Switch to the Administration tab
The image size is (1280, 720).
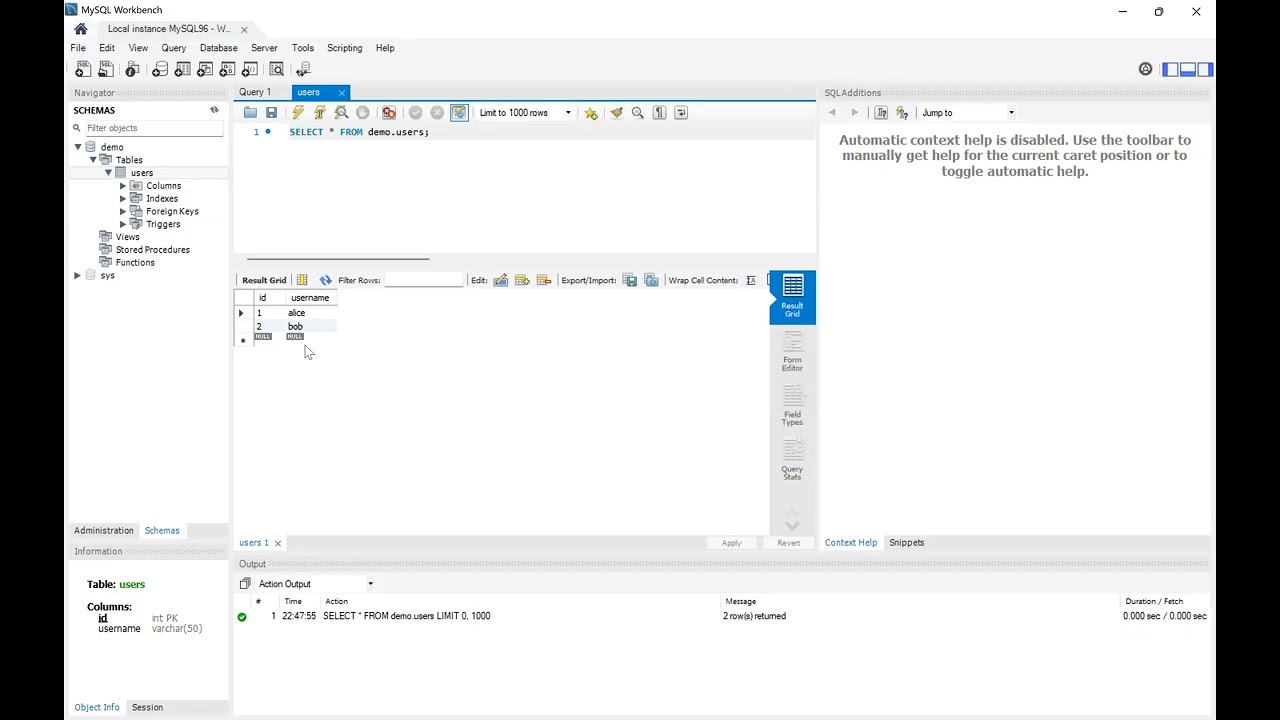tap(104, 531)
